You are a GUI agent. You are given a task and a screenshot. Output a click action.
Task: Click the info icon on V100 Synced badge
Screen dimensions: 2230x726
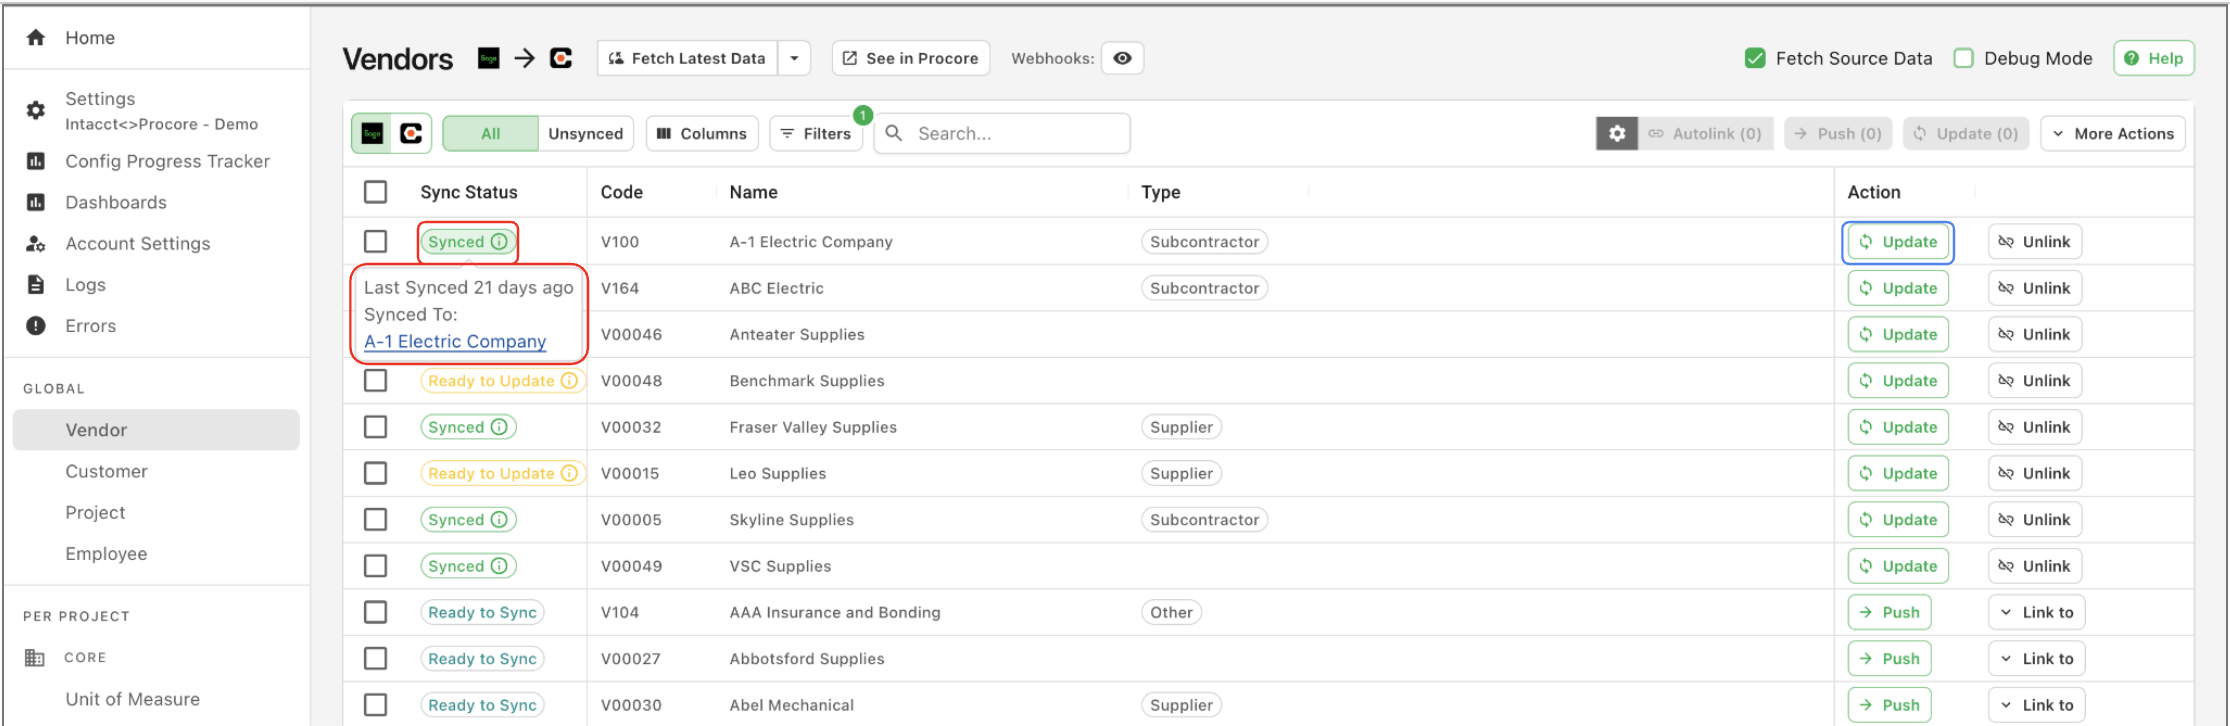coord(498,241)
